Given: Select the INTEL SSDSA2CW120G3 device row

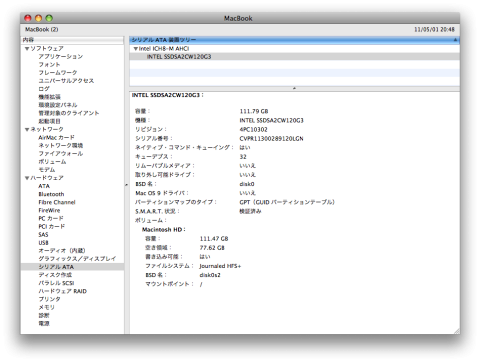Looking at the screenshot, I should [294, 57].
